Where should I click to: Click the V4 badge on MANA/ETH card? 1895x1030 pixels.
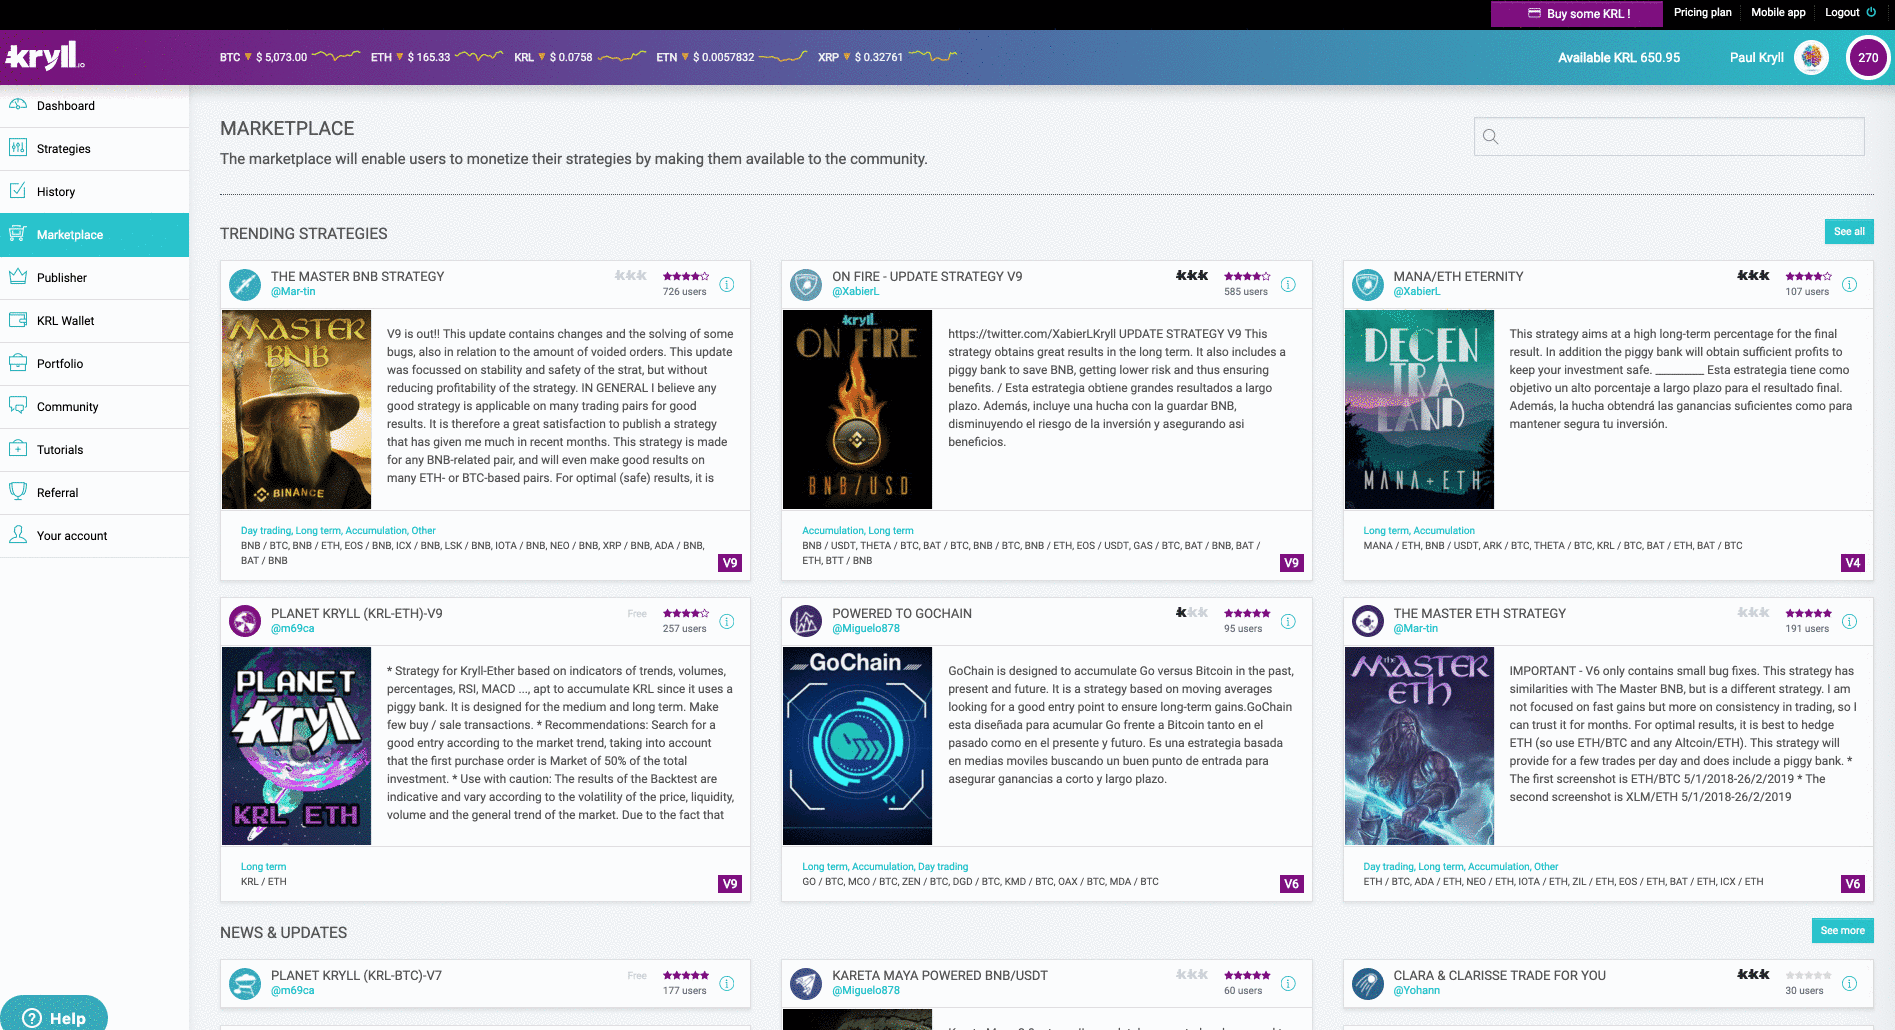(x=1853, y=563)
